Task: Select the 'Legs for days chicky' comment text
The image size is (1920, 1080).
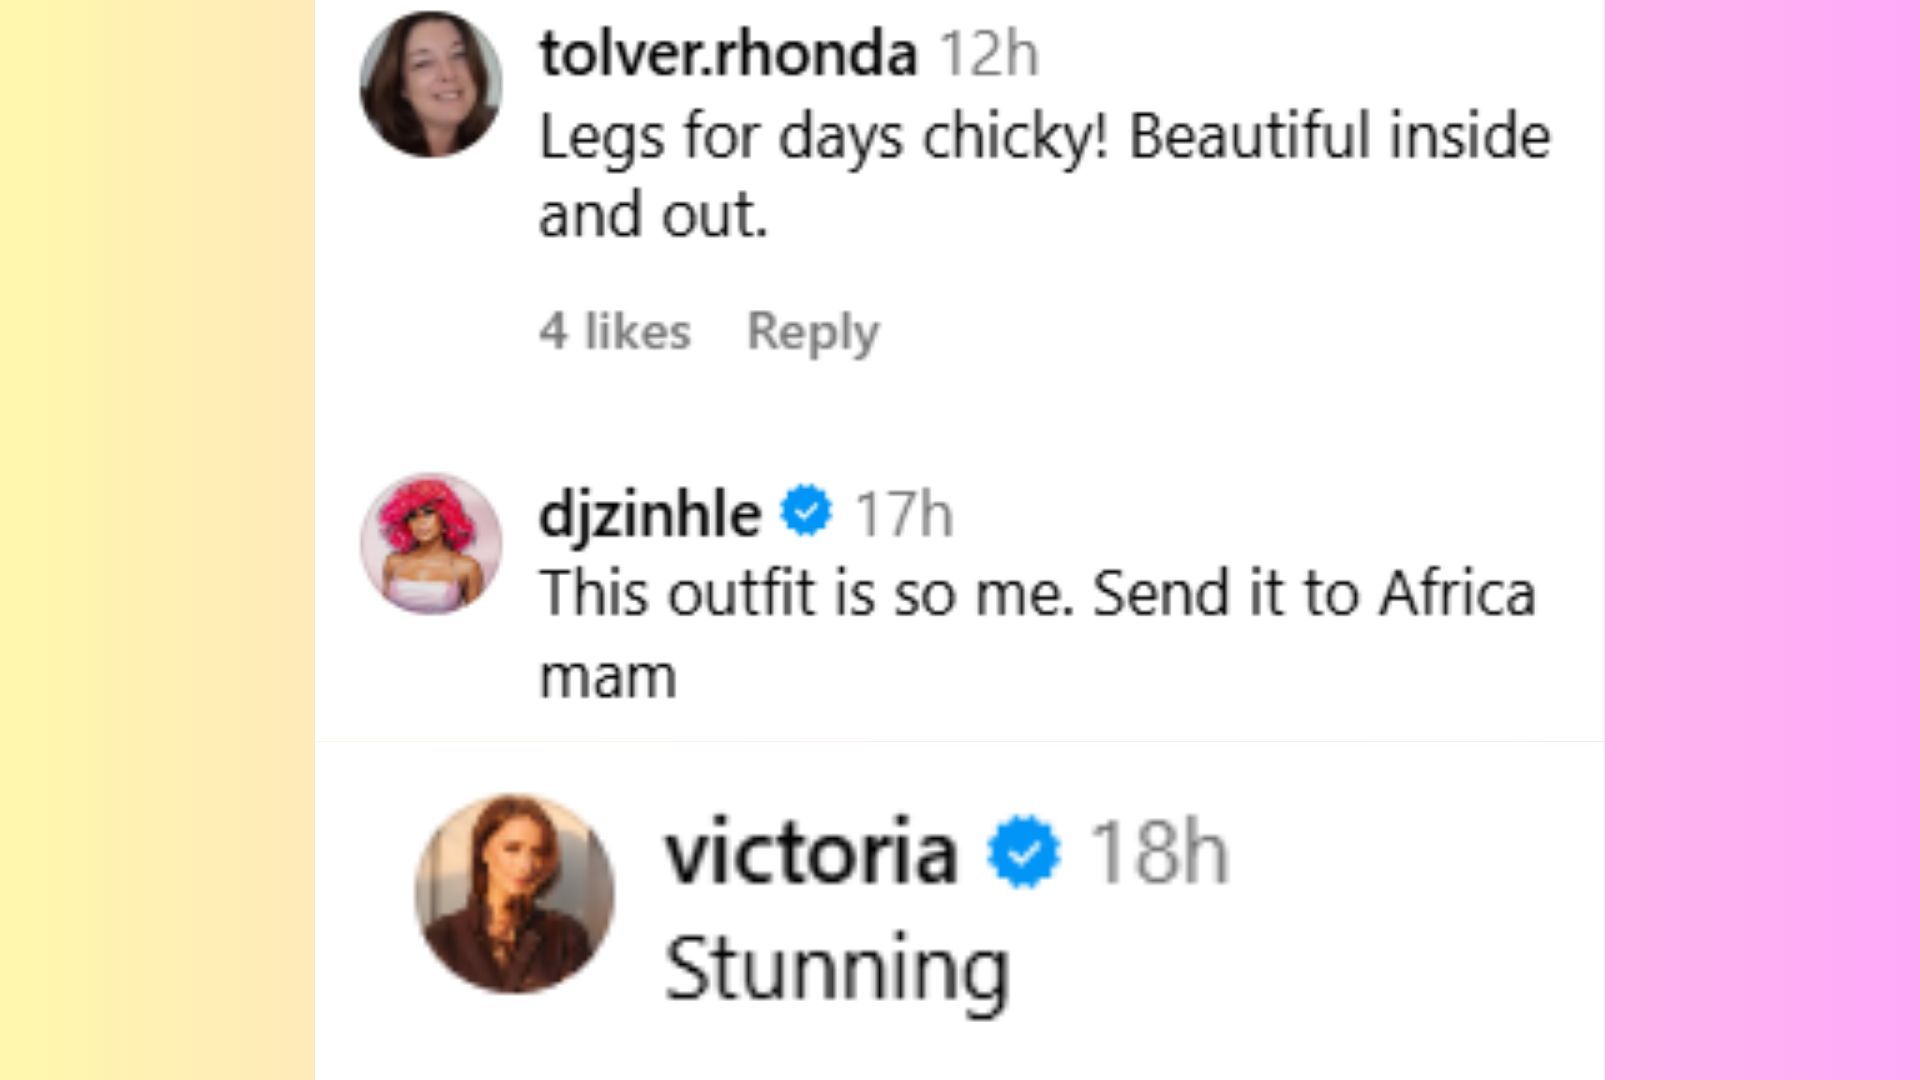Action: click(x=1044, y=176)
